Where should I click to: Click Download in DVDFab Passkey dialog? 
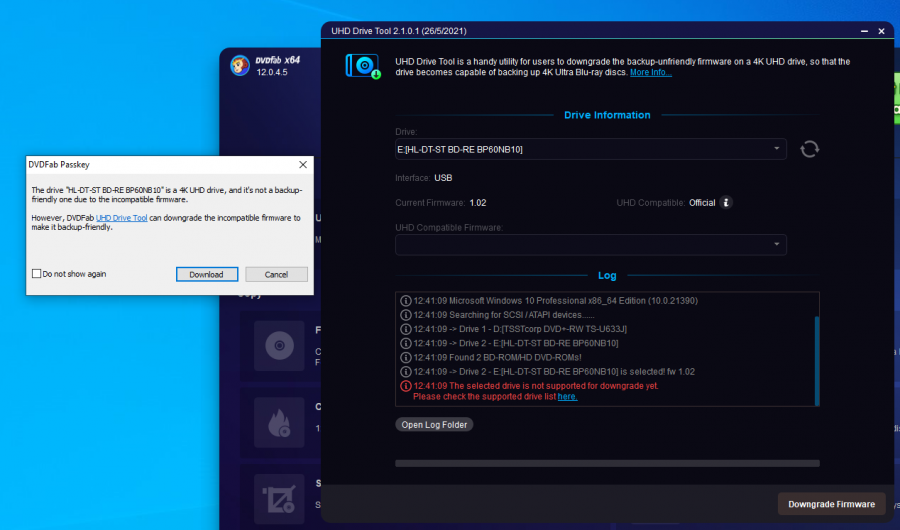click(207, 274)
